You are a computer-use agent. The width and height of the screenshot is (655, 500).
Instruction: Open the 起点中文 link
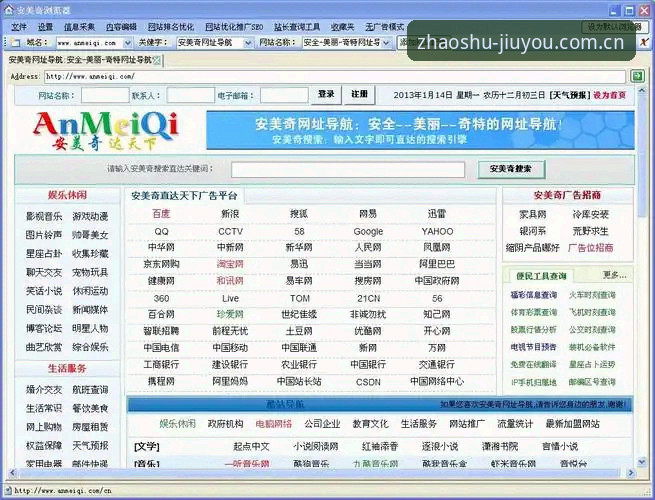(x=251, y=446)
